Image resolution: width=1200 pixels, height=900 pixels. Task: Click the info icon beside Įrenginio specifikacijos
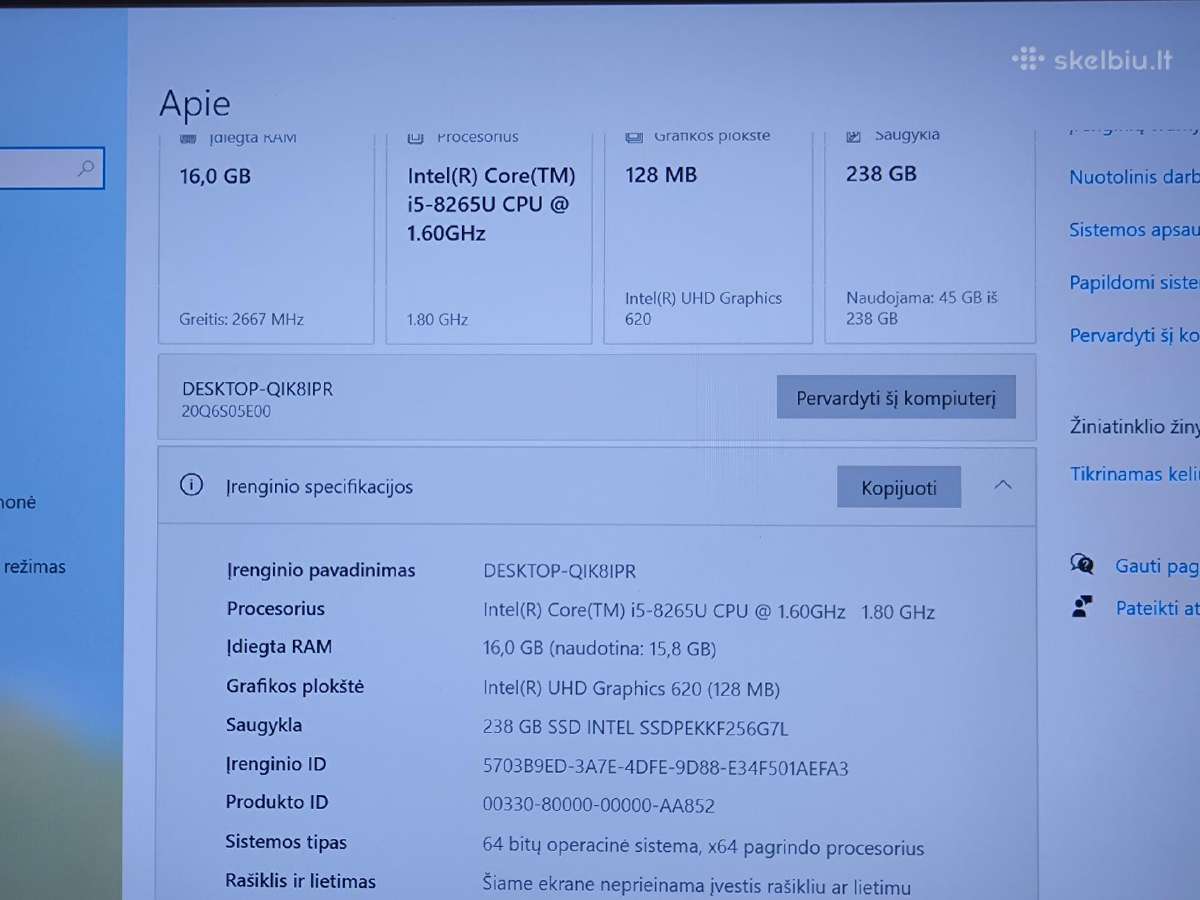coord(190,486)
